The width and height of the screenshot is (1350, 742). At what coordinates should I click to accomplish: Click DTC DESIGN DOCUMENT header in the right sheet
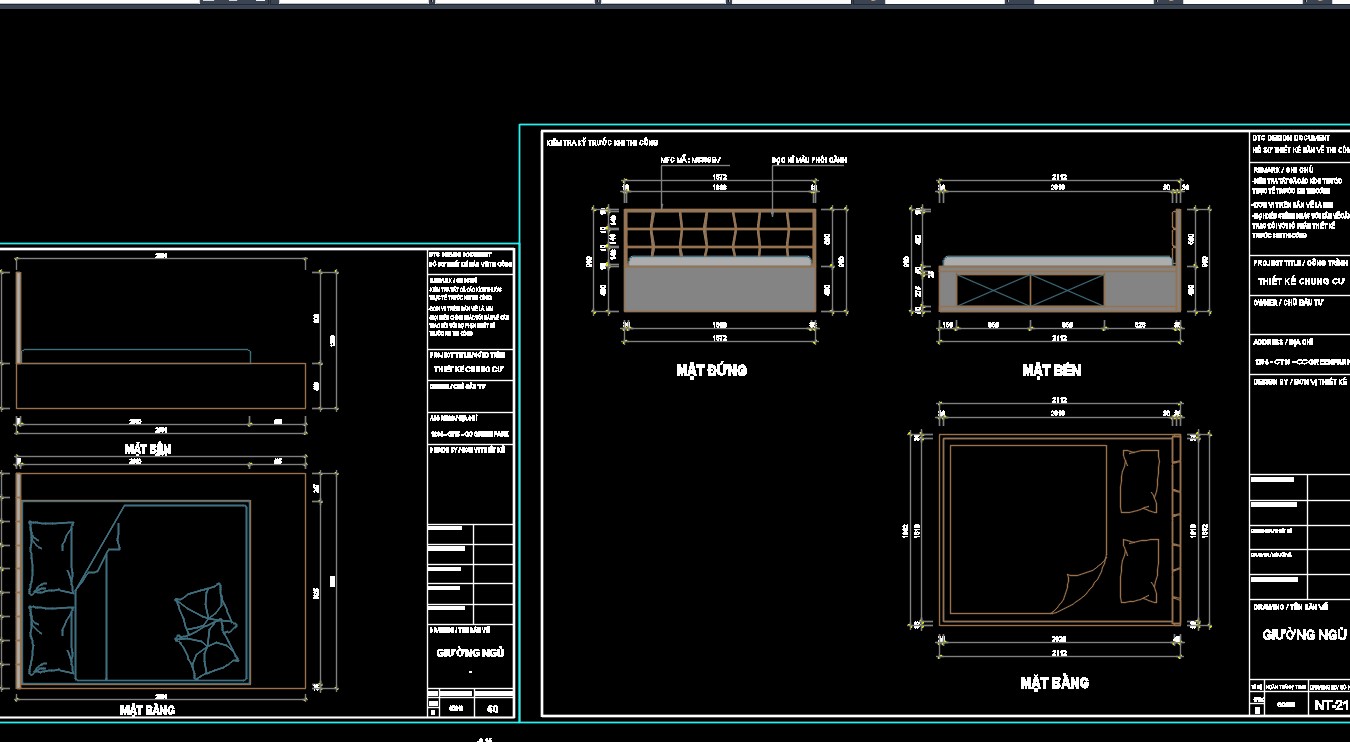(x=1291, y=138)
